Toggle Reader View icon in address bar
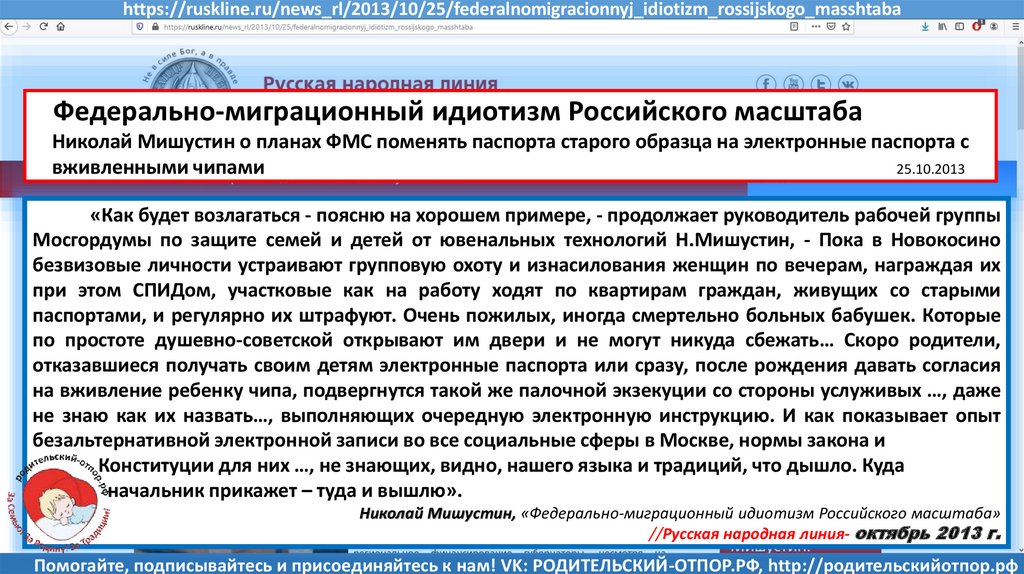Screen dimensions: 1024x574 [x=794, y=27]
